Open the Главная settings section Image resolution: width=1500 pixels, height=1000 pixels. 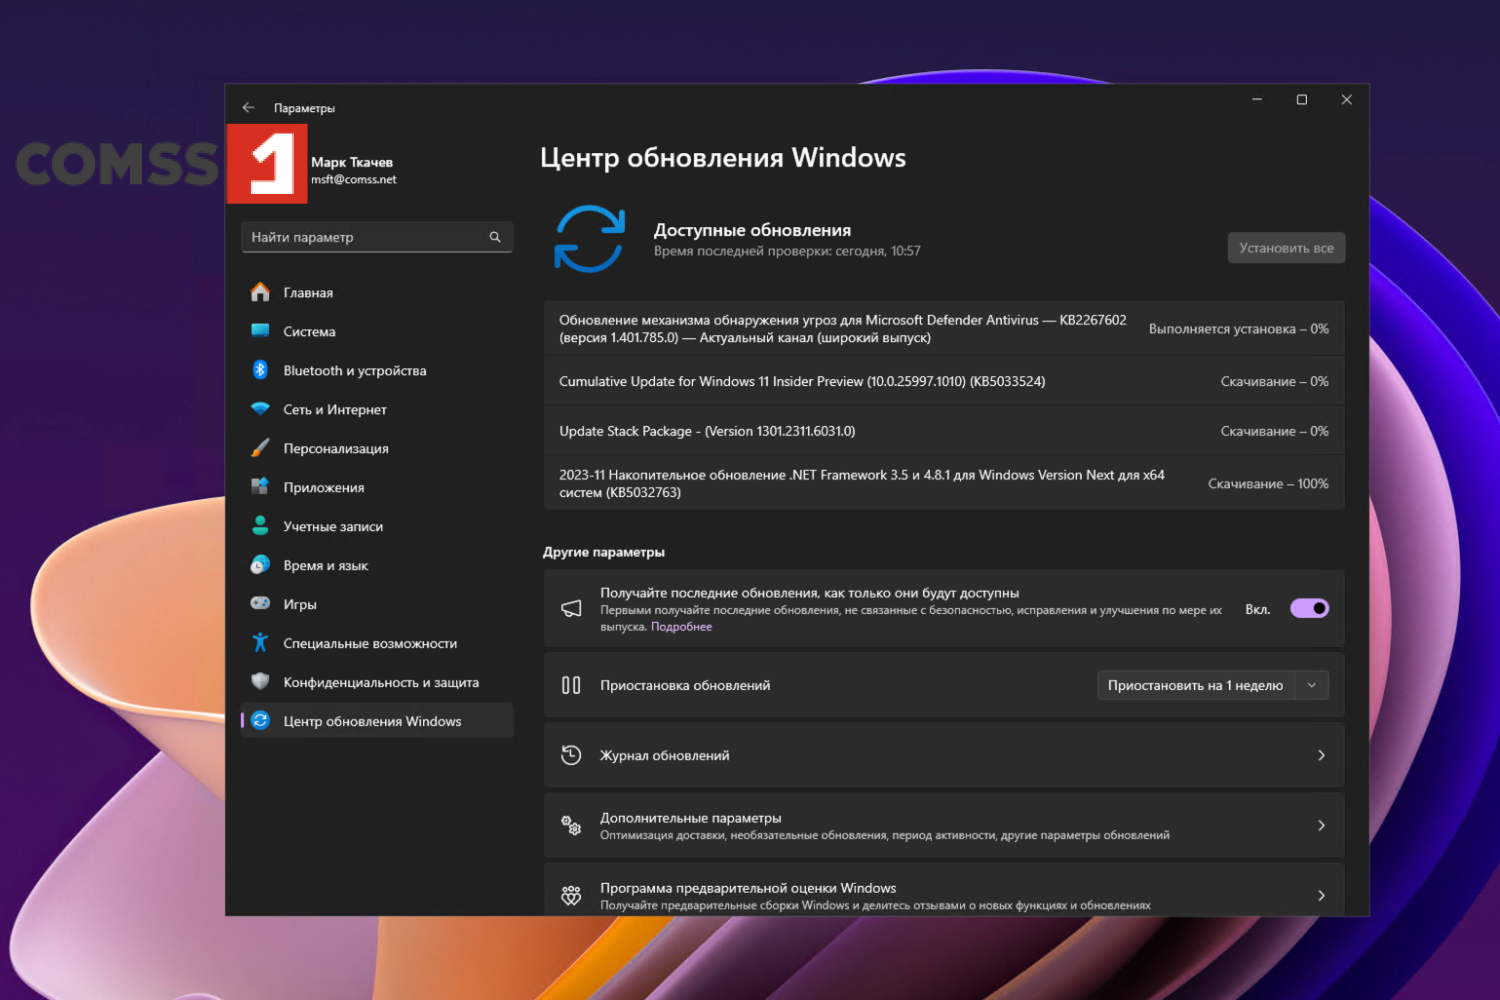tap(377, 292)
